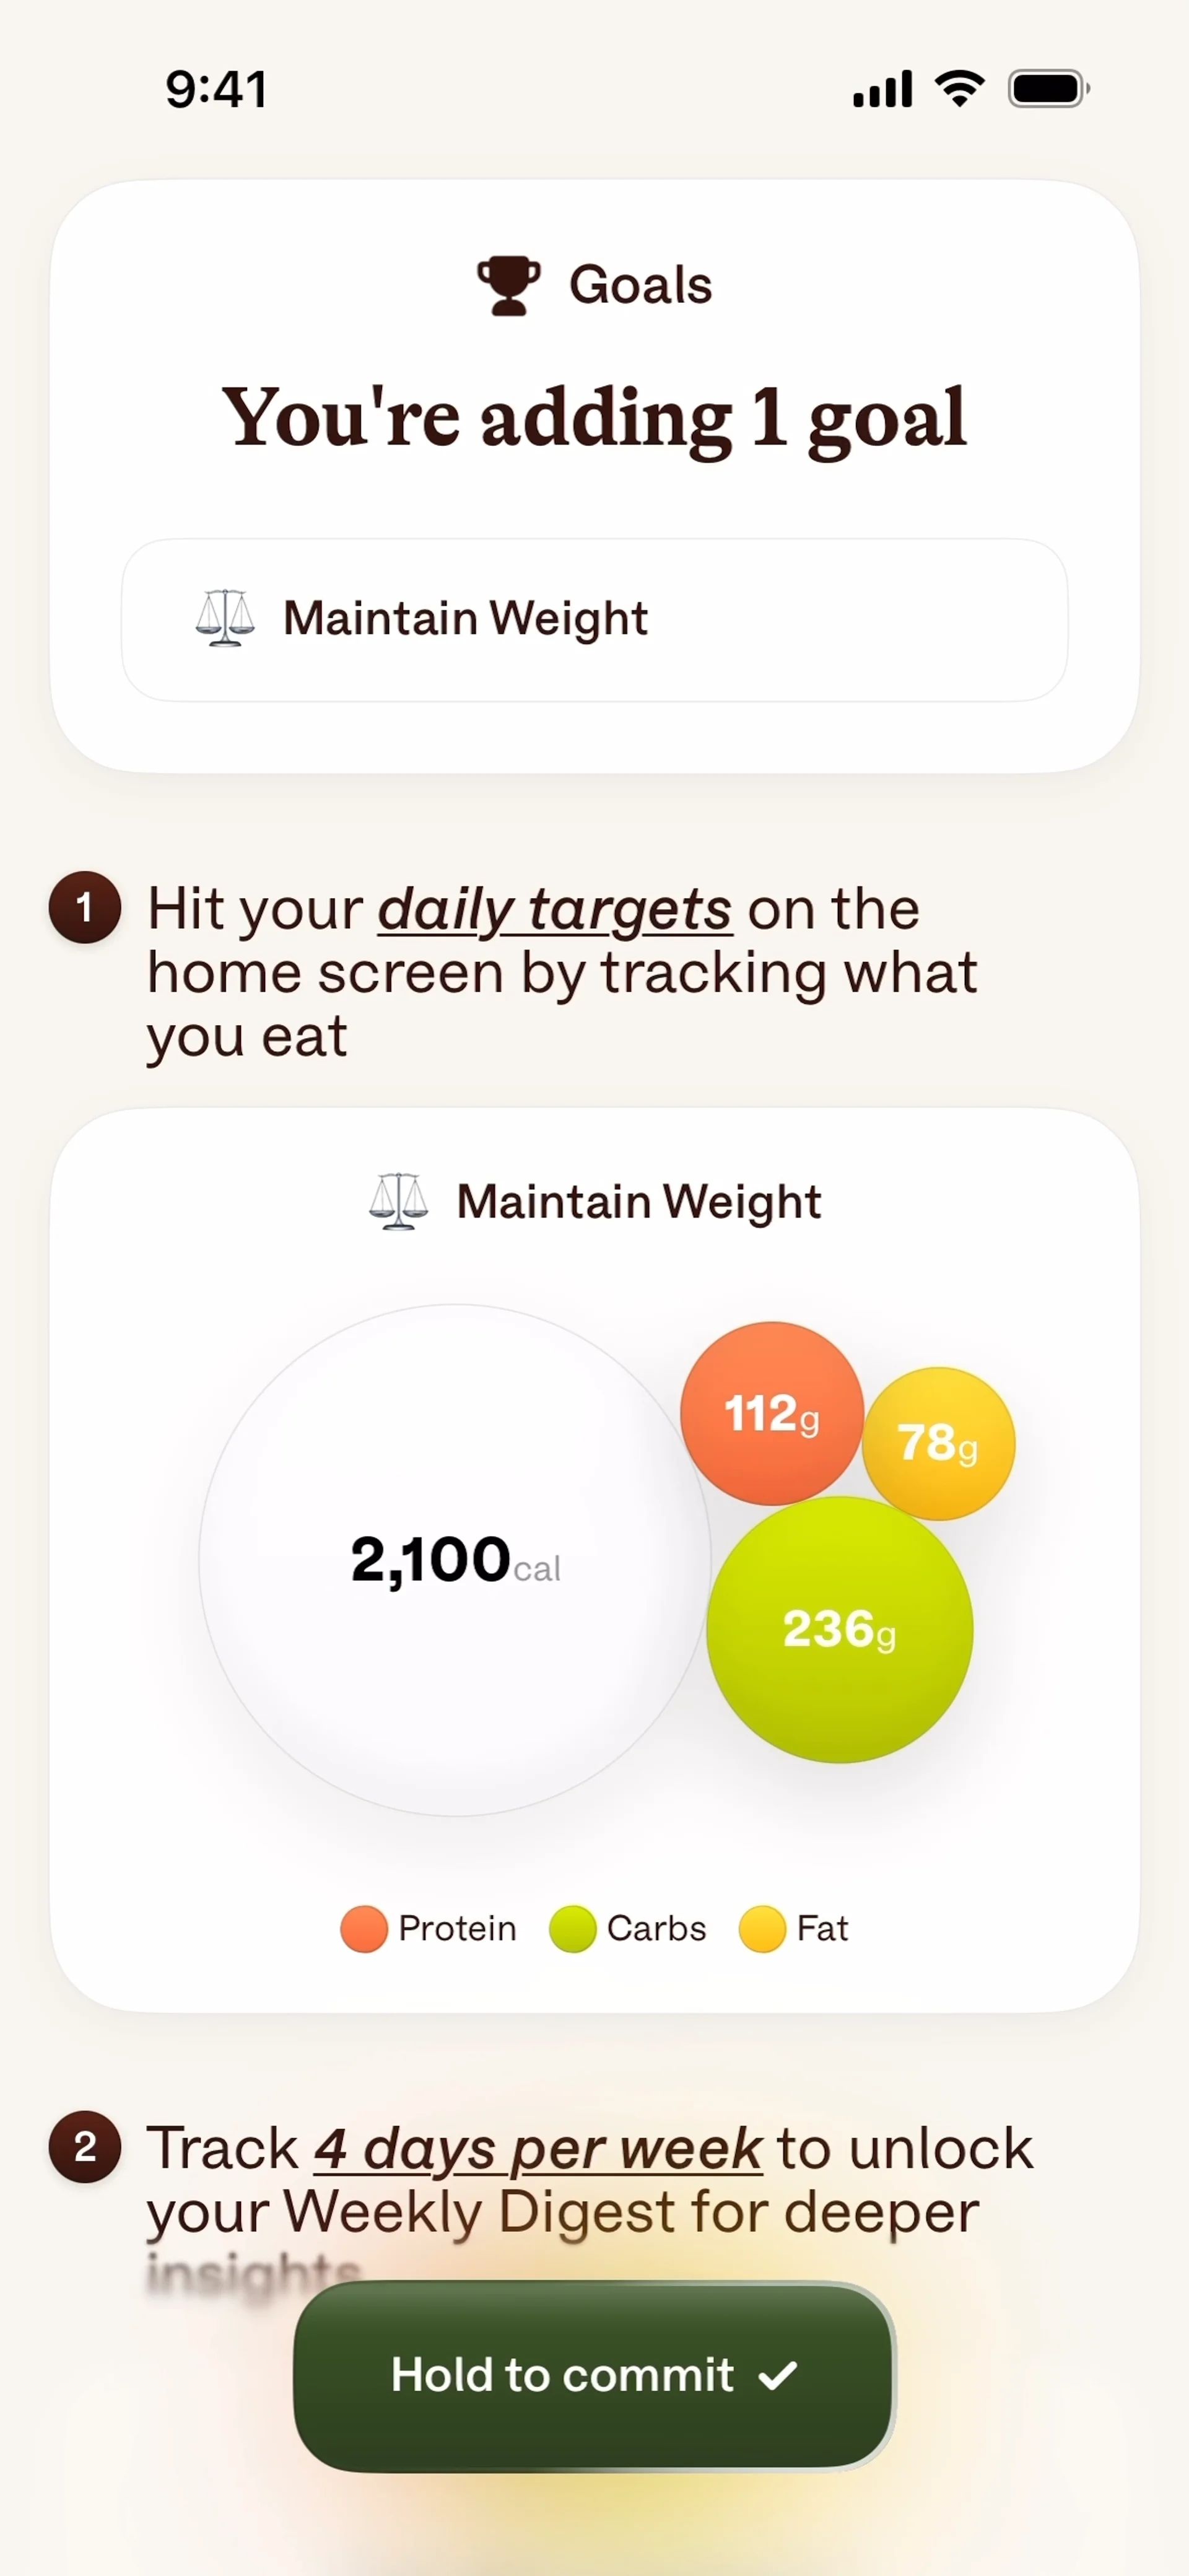Open the daily targets link
Screen dimensions: 1189x2576
555,910
